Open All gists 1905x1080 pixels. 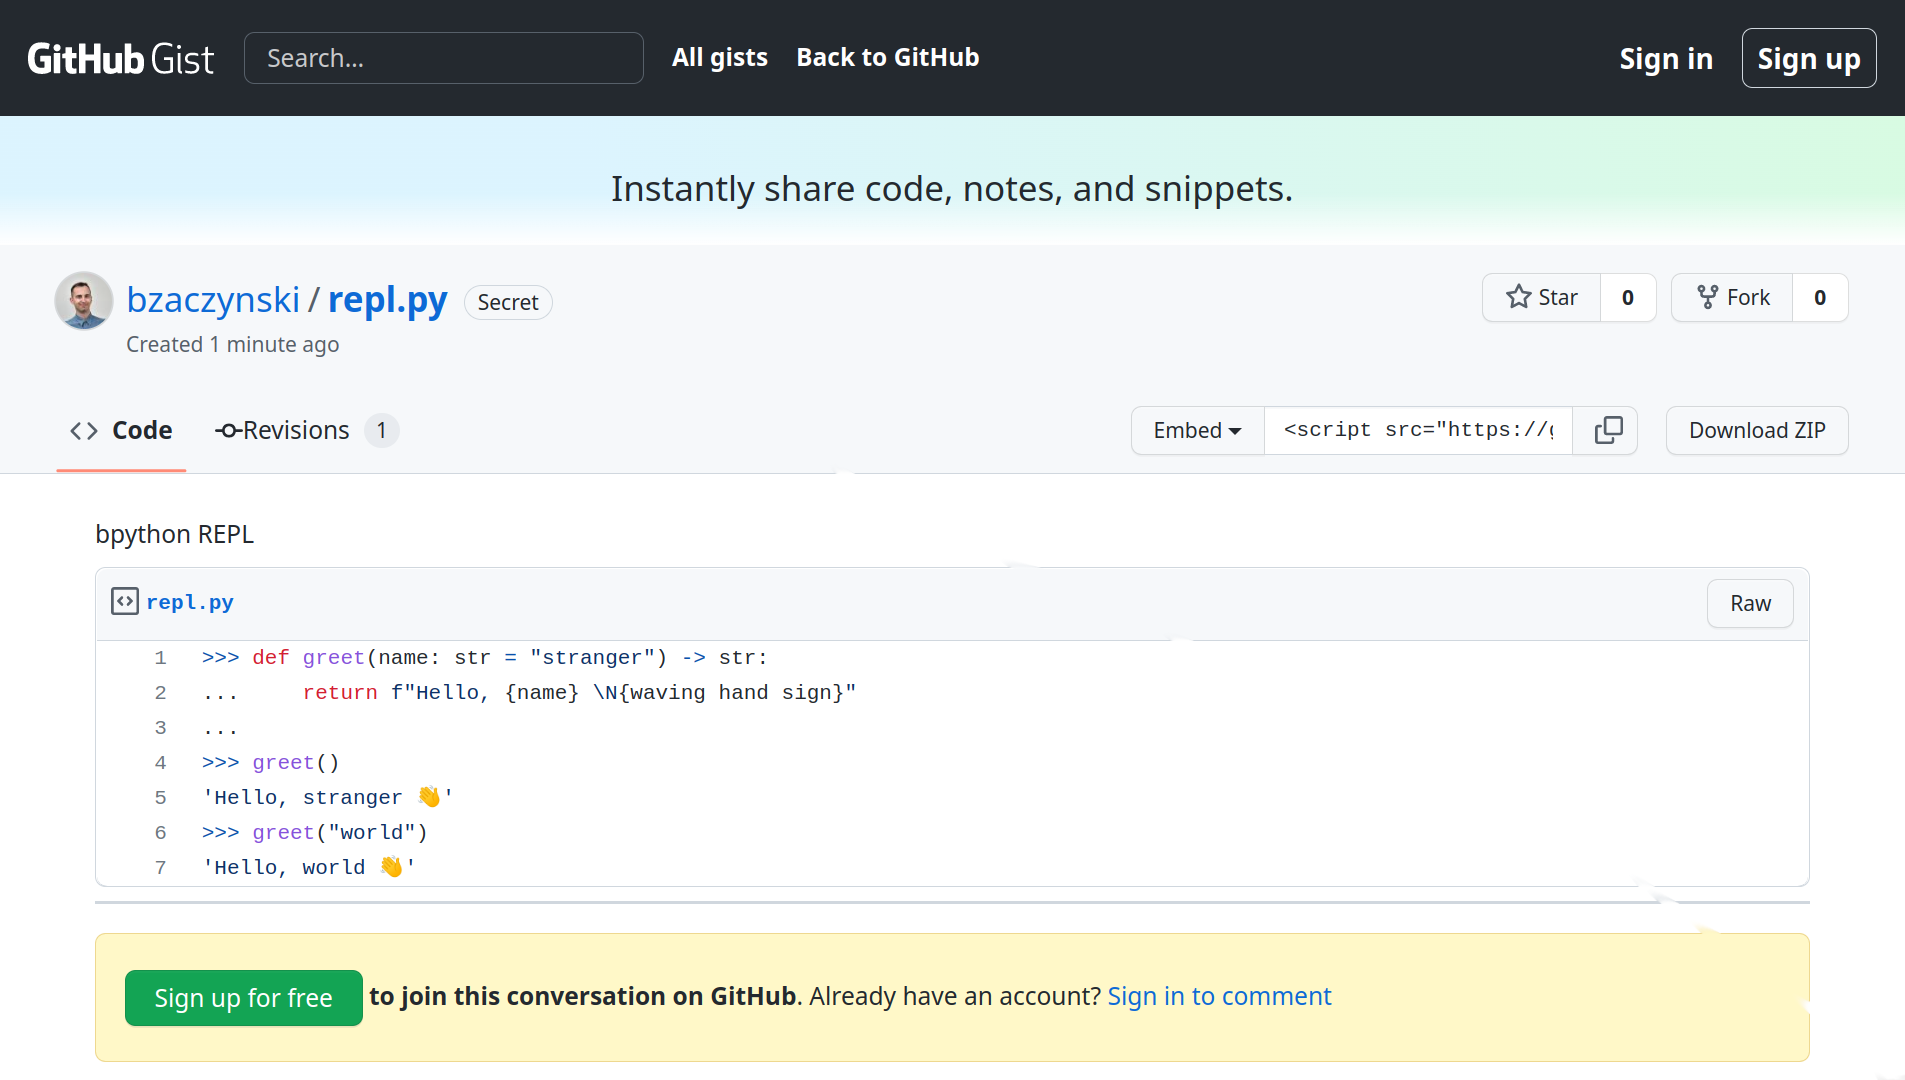[x=719, y=57]
